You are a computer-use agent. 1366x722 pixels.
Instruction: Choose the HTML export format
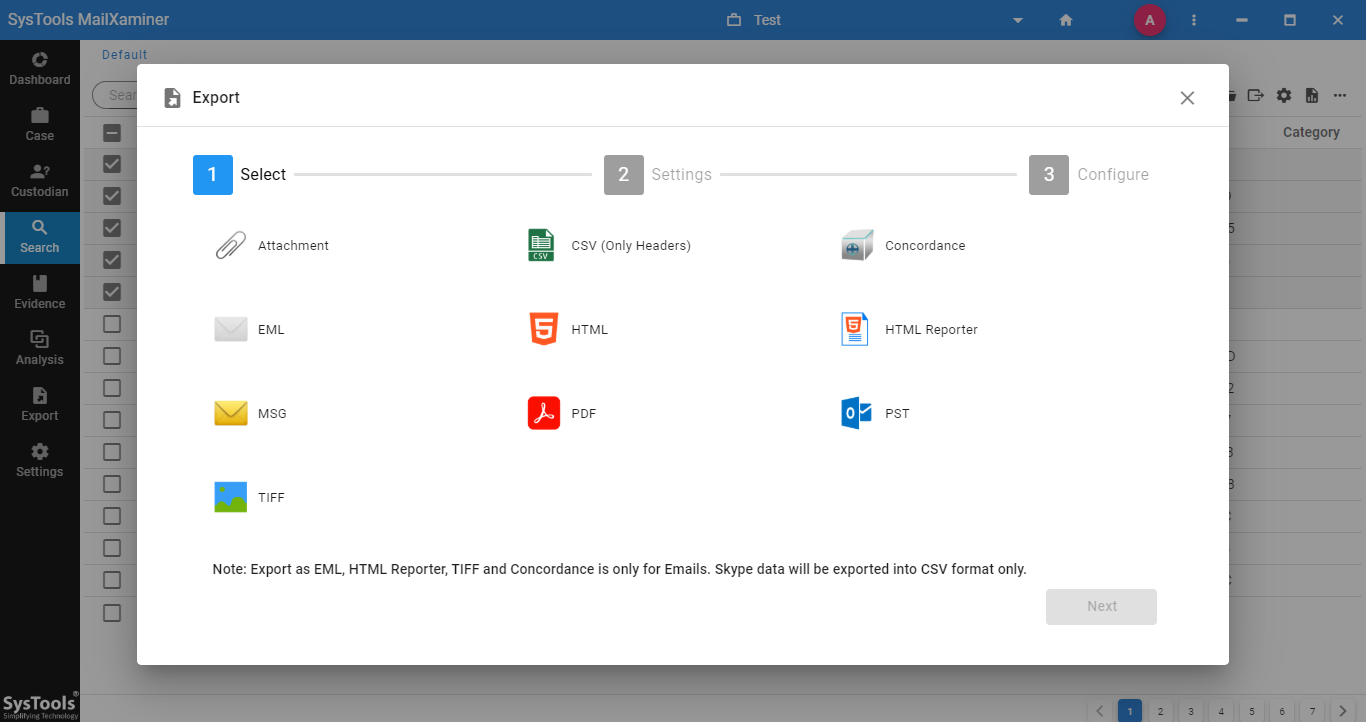[x=568, y=329]
